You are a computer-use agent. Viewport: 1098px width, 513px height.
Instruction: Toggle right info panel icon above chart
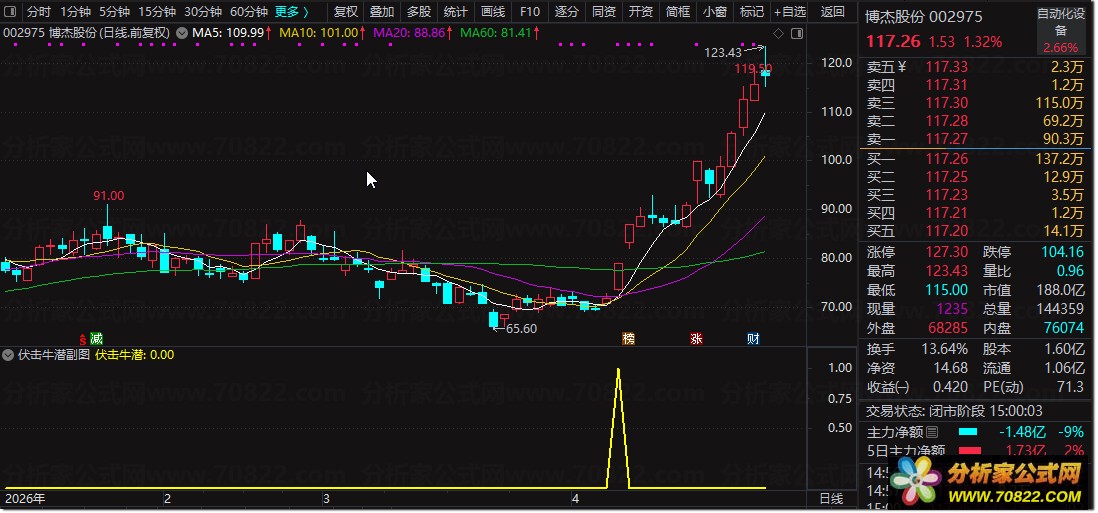tap(796, 34)
